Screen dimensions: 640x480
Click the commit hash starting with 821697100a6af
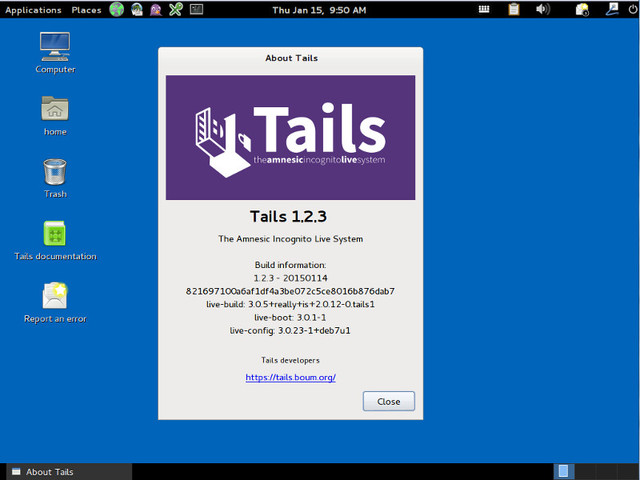[x=290, y=291]
